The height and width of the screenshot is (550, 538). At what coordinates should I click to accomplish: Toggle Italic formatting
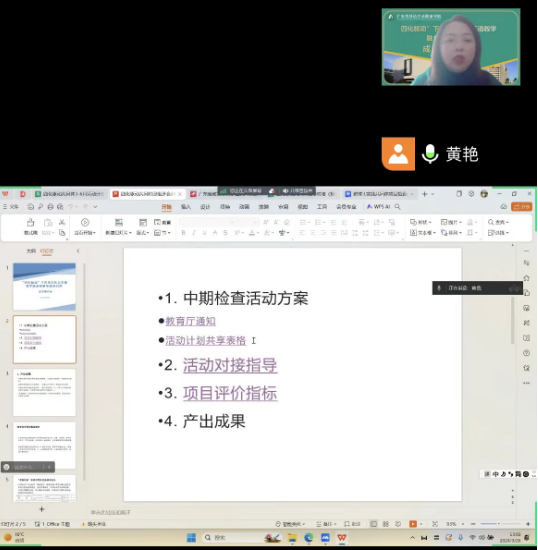194,233
